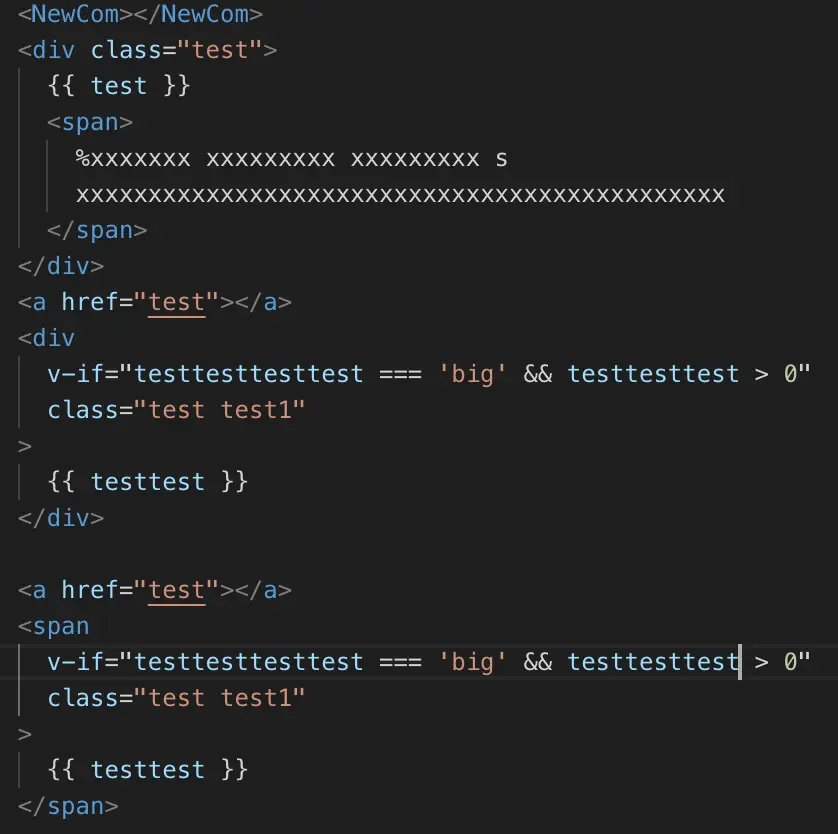
Task: Click first class="test test1" attribute value
Action: pyautogui.click(x=219, y=410)
